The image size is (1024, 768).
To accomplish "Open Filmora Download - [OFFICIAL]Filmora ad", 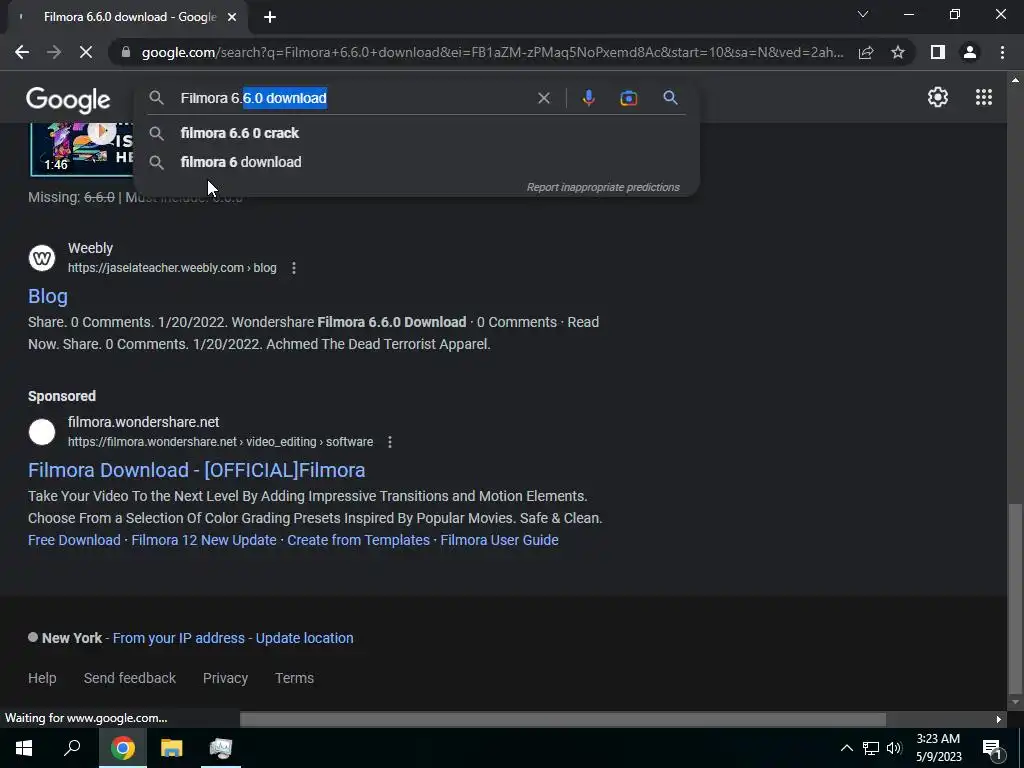I will [197, 470].
